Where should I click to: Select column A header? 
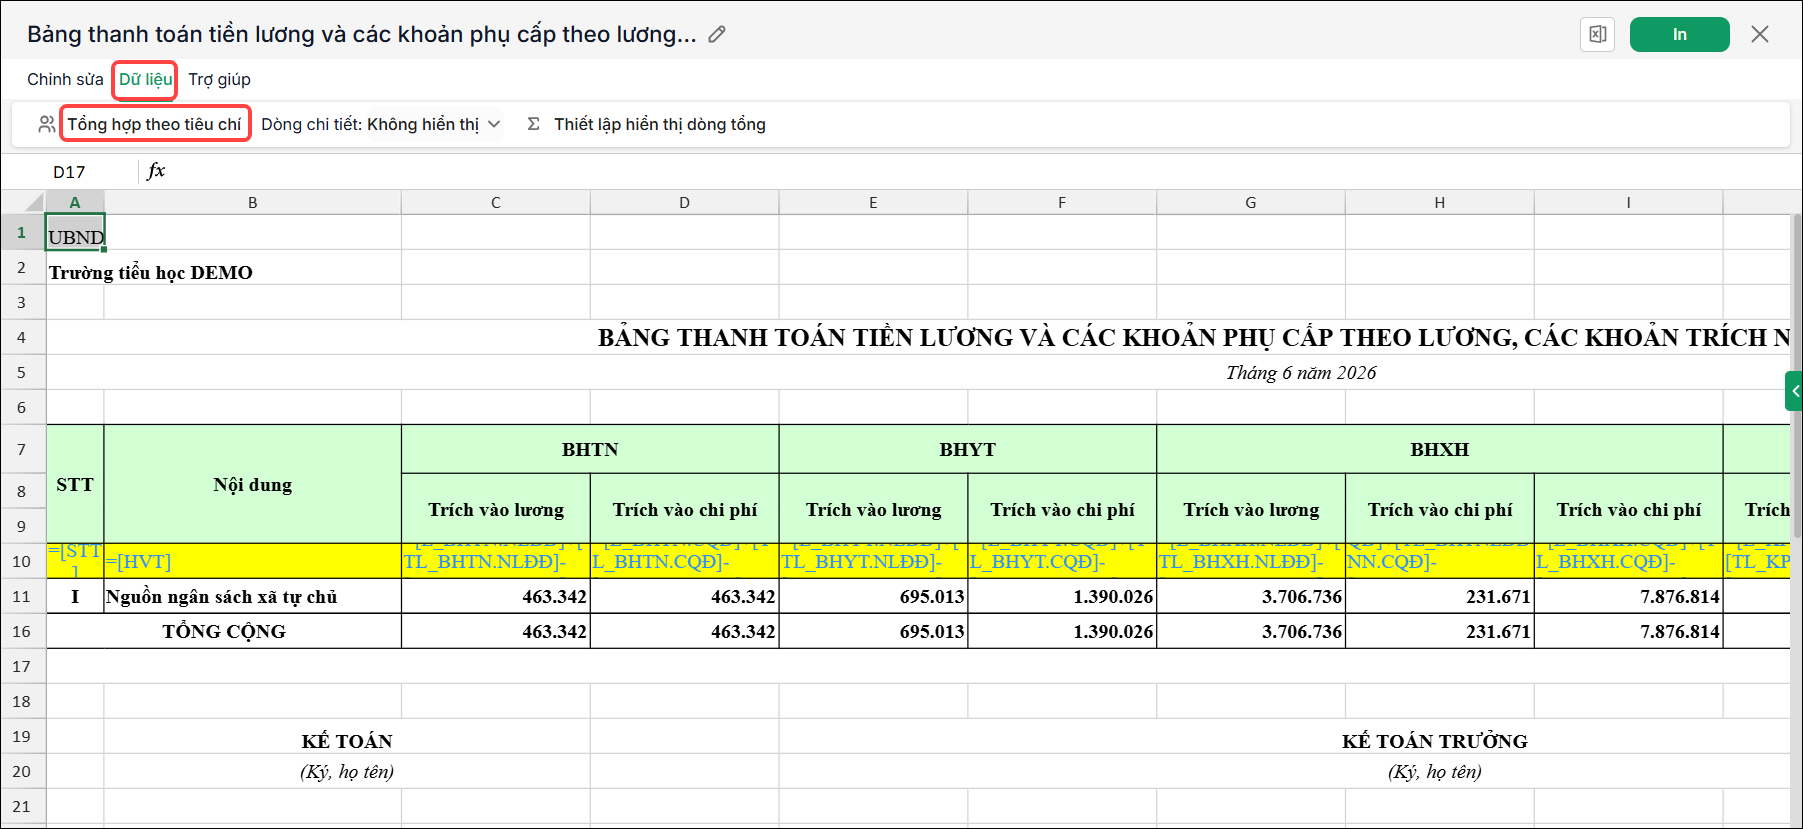click(x=75, y=202)
